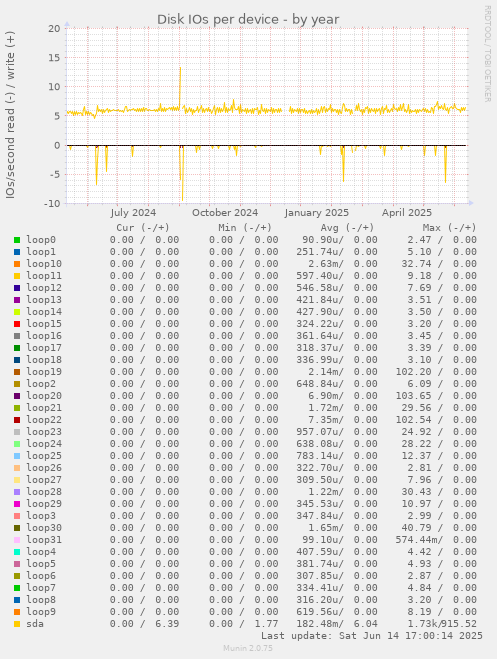Click the yellow sda legend color swatch
The height and width of the screenshot is (659, 497).
17,624
